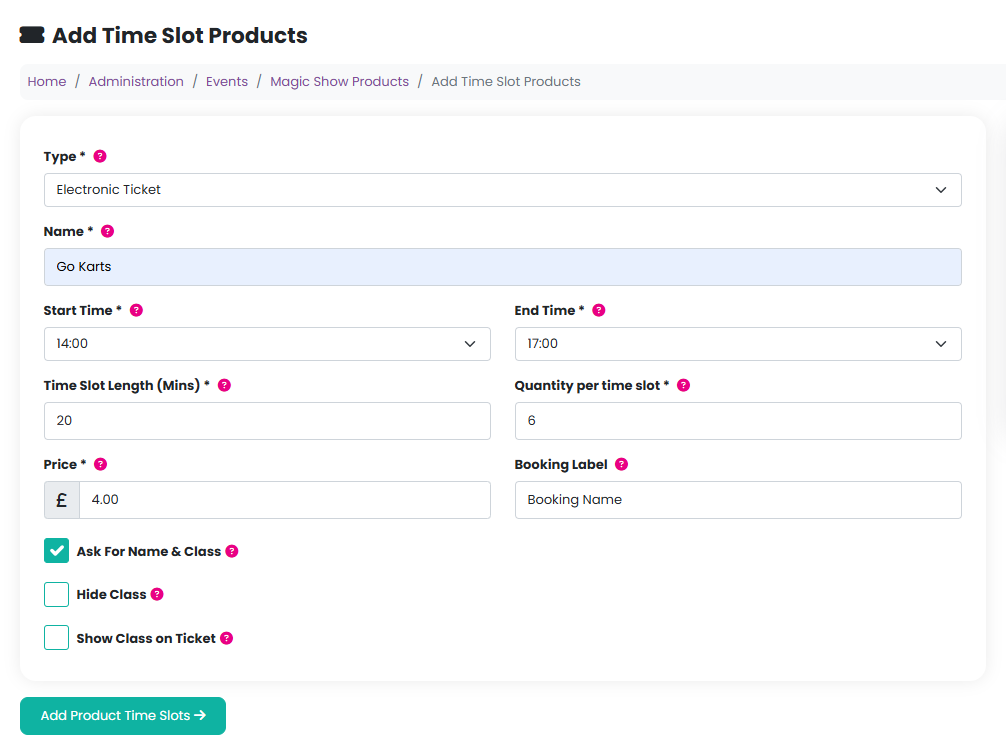Expand the Start Time dropdown
Image resolution: width=1006 pixels, height=746 pixels.
click(267, 344)
